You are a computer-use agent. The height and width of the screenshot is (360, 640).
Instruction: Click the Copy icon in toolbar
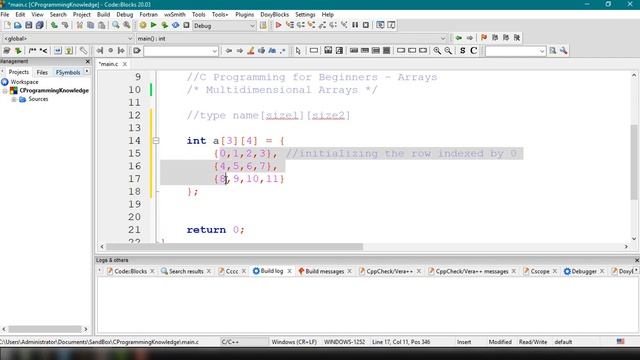[91, 25]
